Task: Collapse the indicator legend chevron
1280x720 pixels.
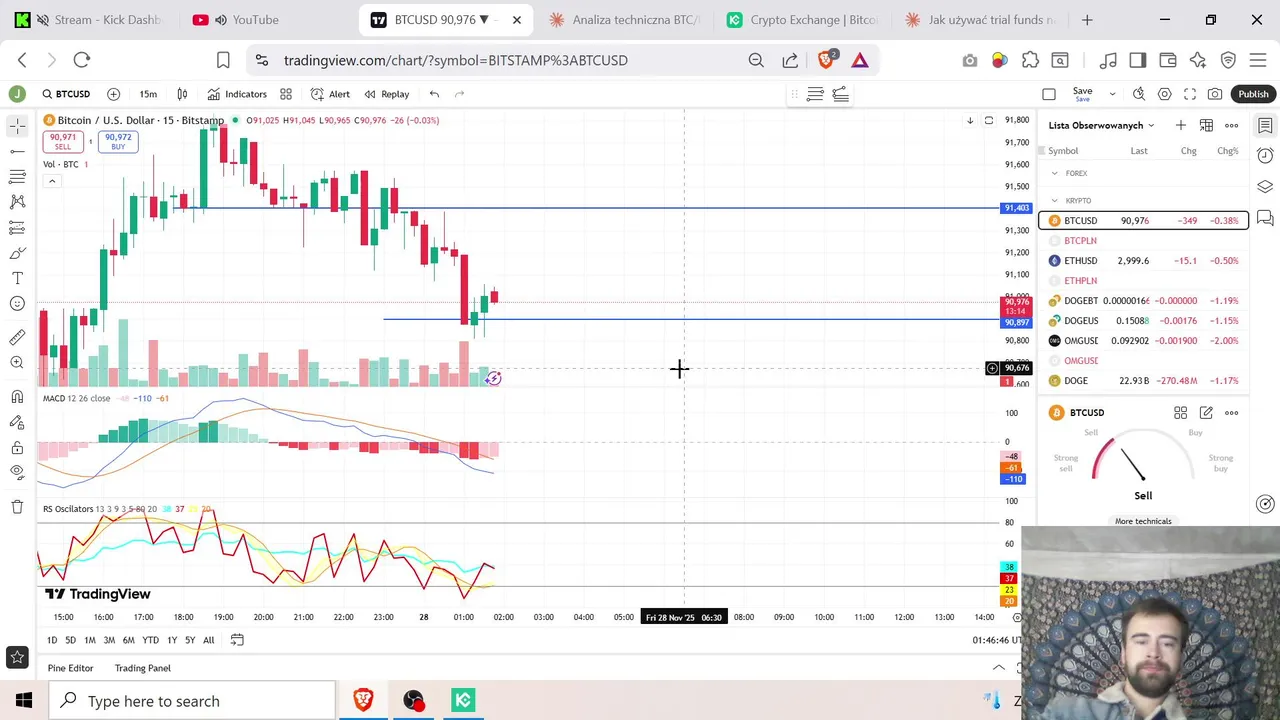Action: [52, 181]
